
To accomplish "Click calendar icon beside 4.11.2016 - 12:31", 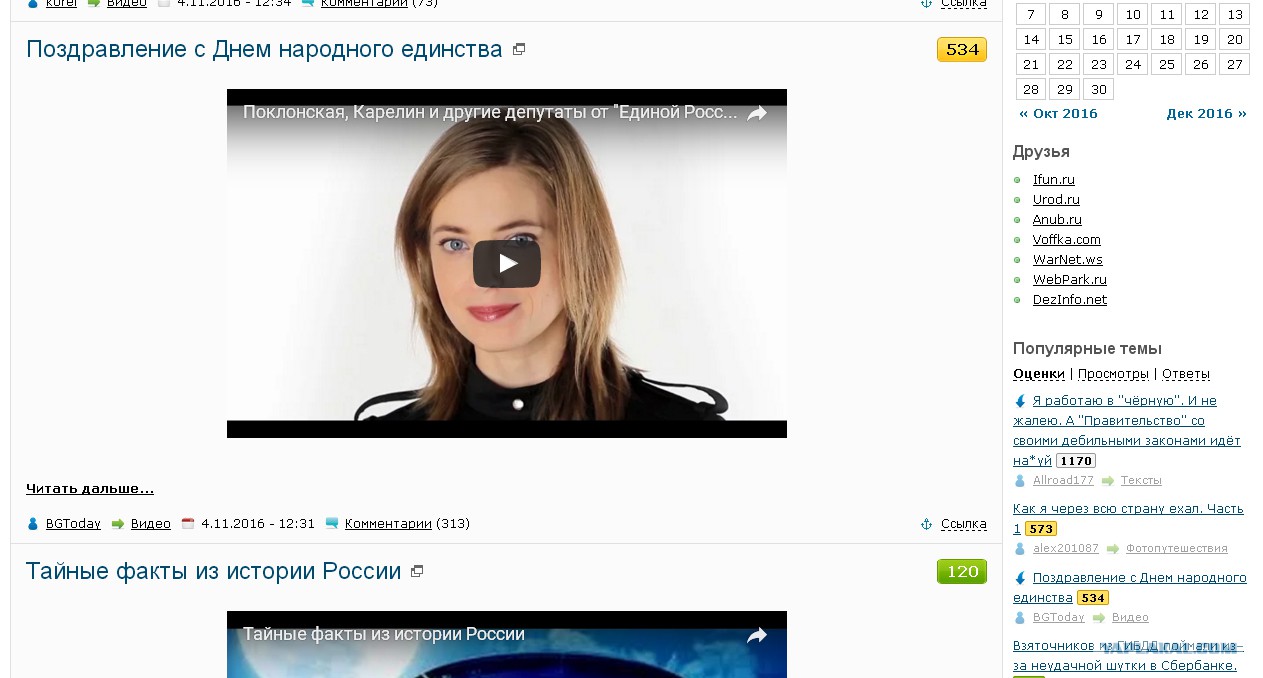I will click(x=188, y=523).
